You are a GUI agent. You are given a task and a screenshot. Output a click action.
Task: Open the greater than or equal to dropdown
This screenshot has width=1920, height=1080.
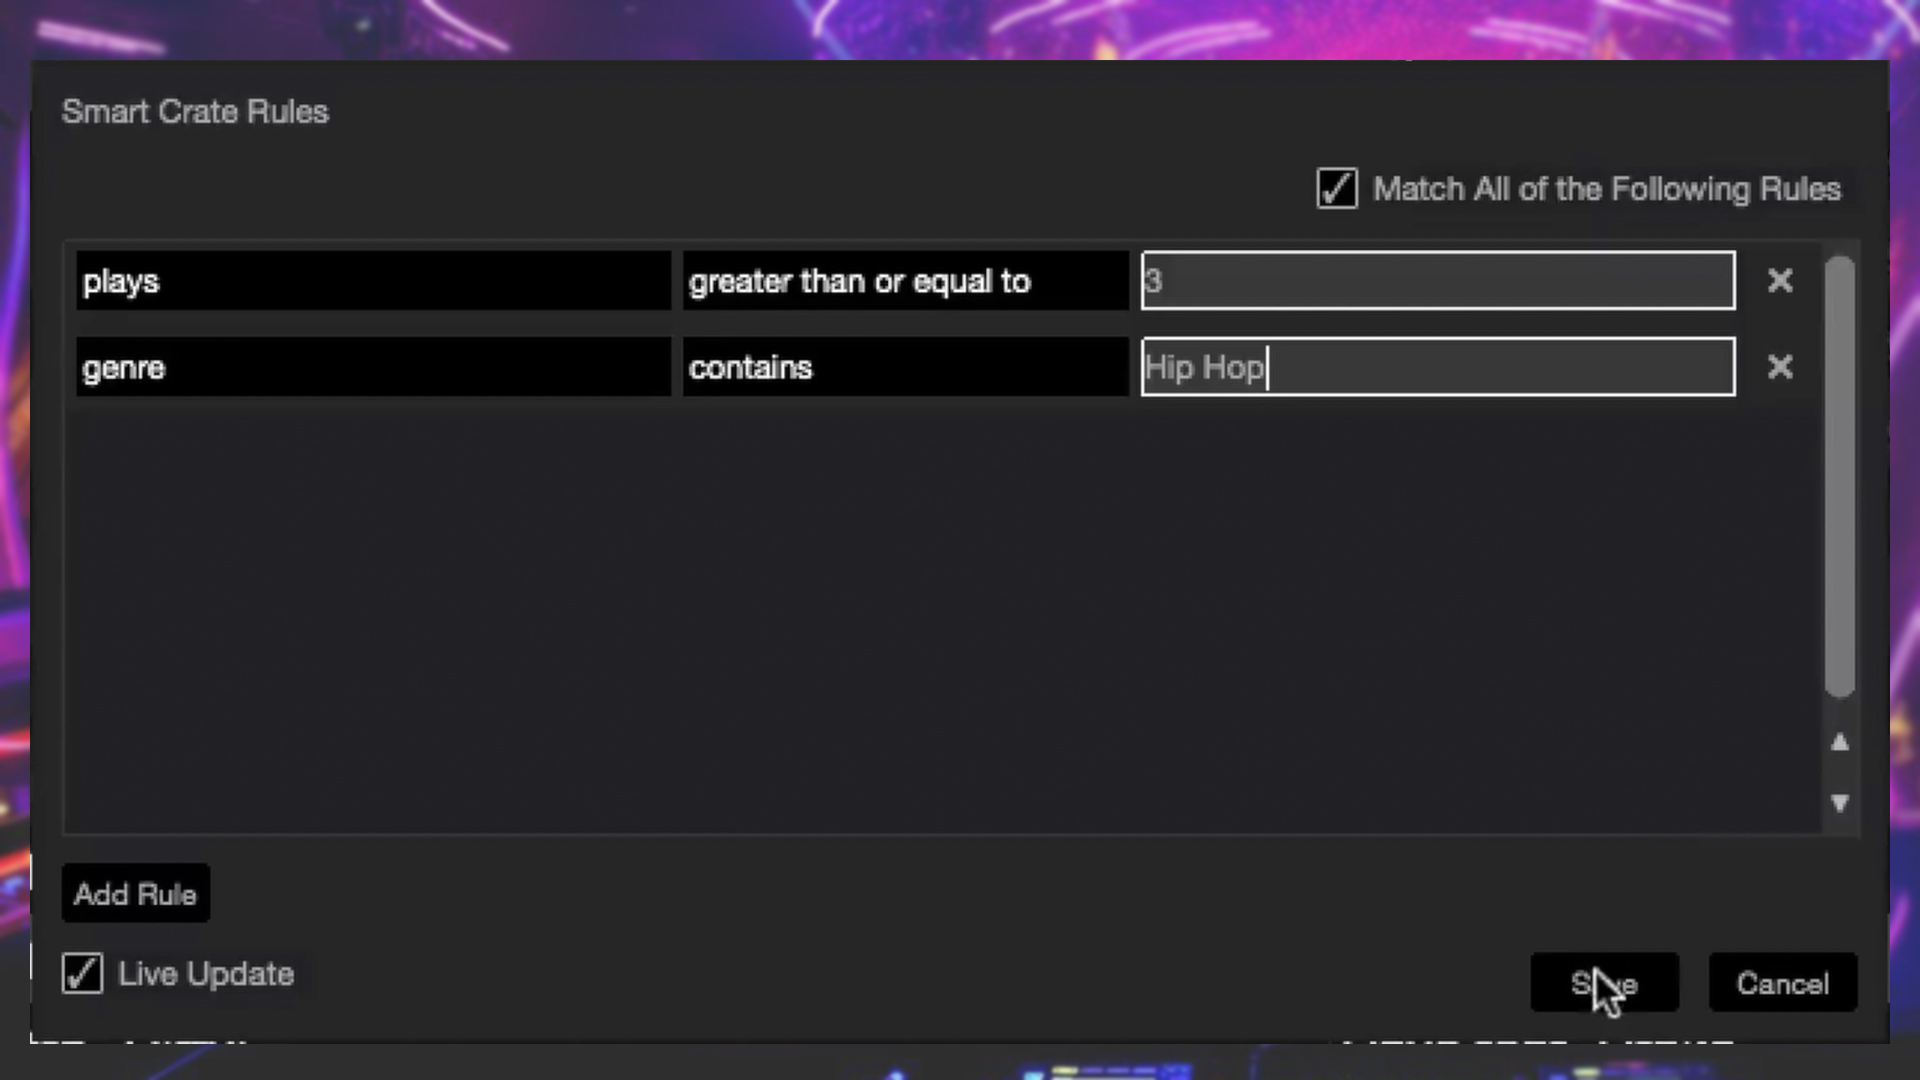[x=905, y=281]
